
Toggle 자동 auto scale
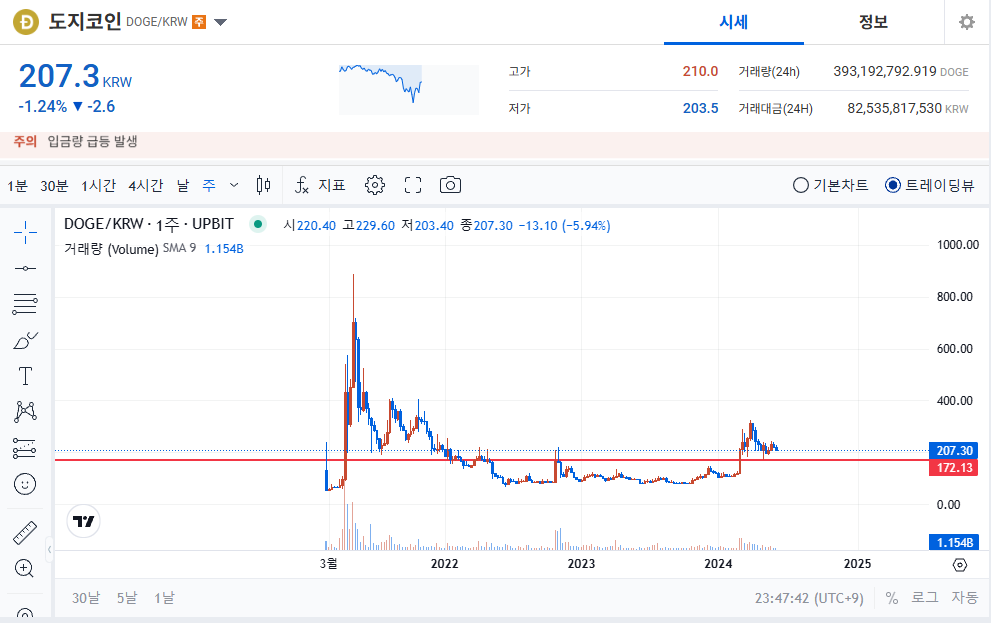964,598
